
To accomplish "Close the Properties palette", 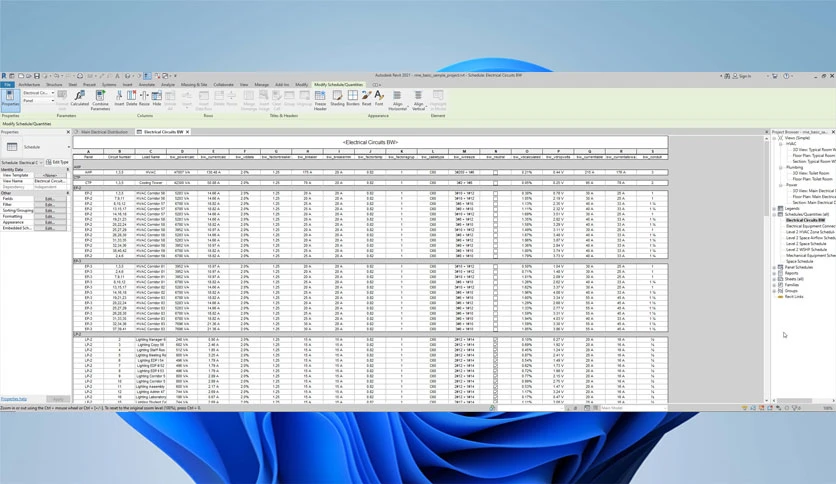I will coord(68,132).
